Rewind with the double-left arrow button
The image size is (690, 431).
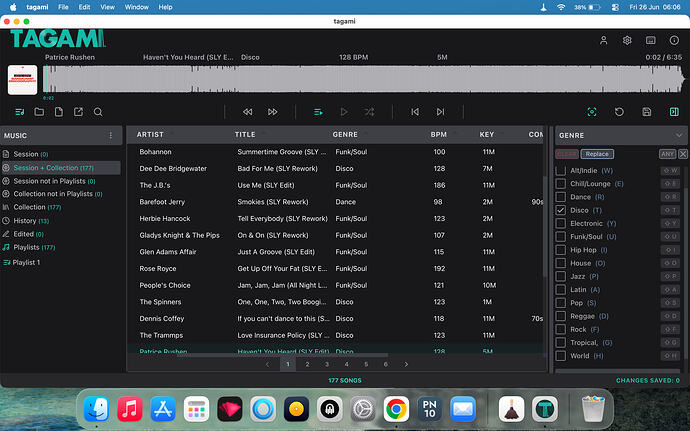tap(248, 112)
